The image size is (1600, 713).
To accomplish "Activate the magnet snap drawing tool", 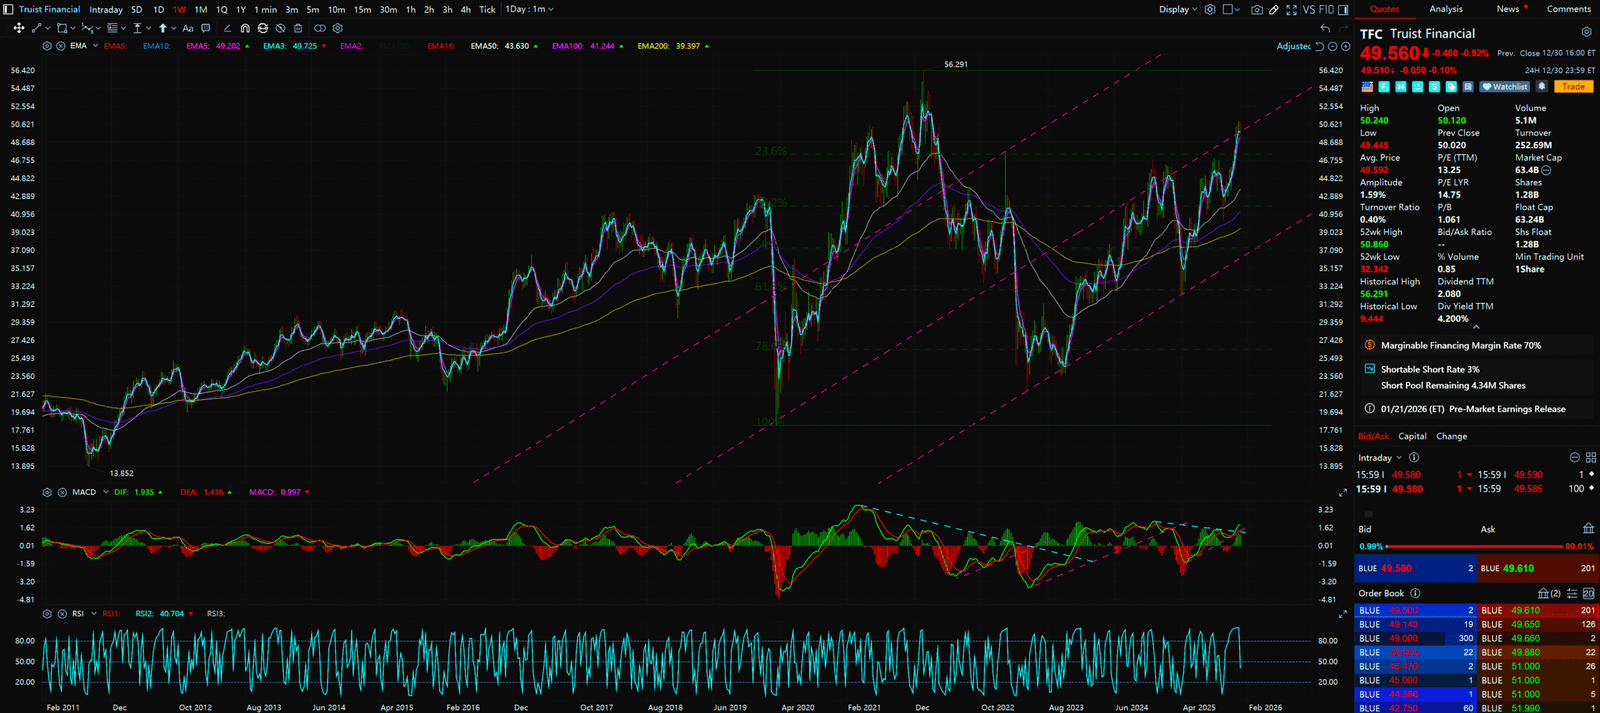I will click(245, 28).
